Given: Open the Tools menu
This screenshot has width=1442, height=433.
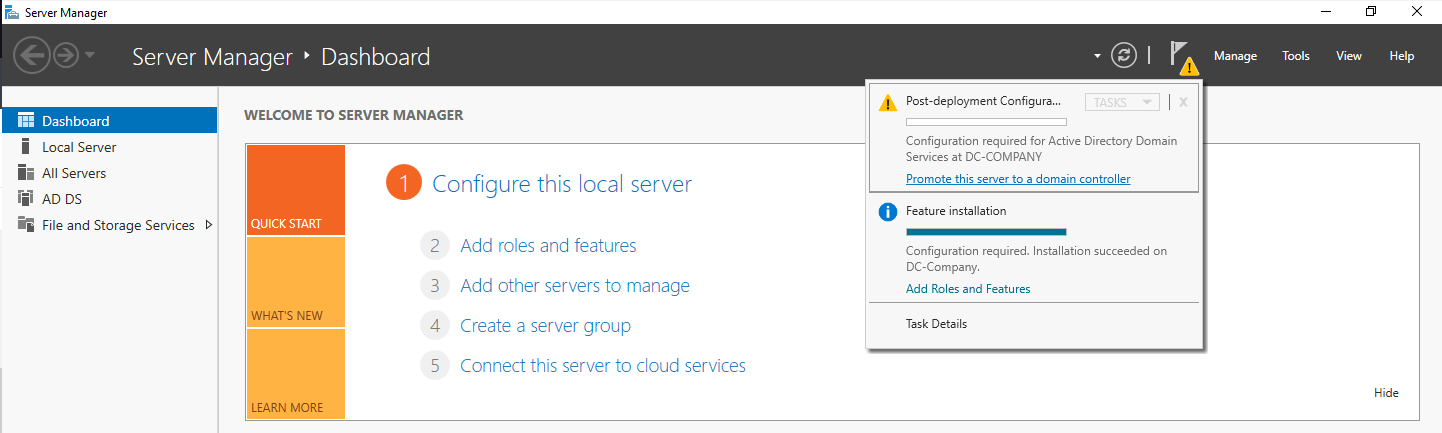Looking at the screenshot, I should coord(1295,56).
